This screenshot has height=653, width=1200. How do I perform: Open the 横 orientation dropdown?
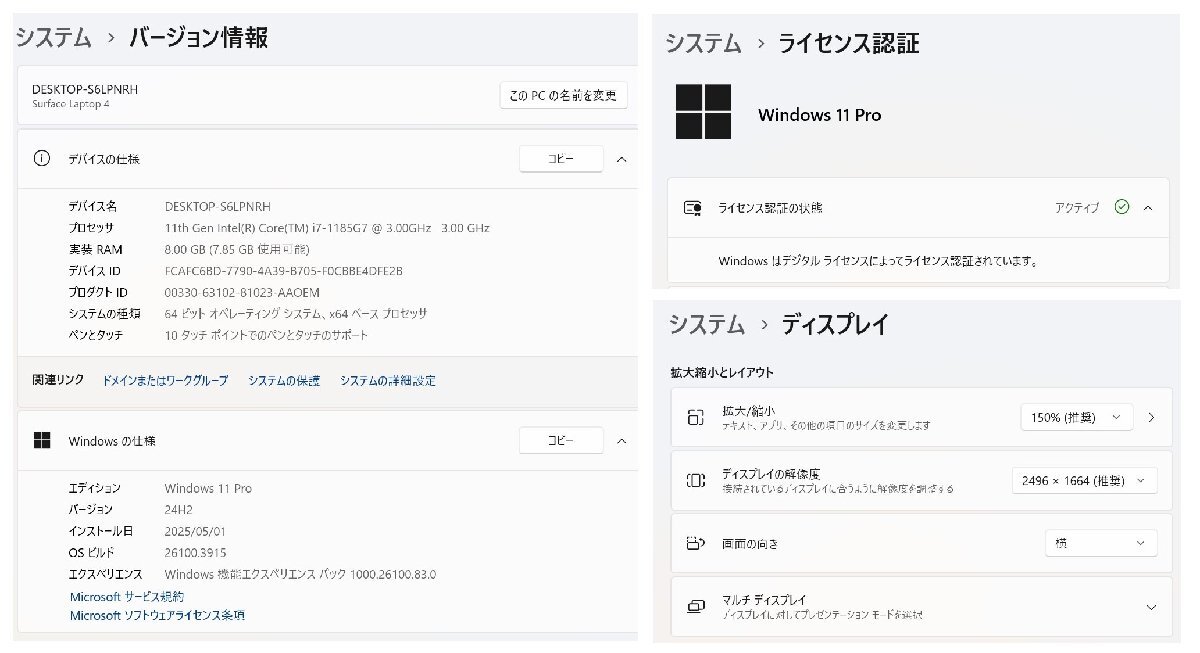coord(1100,543)
